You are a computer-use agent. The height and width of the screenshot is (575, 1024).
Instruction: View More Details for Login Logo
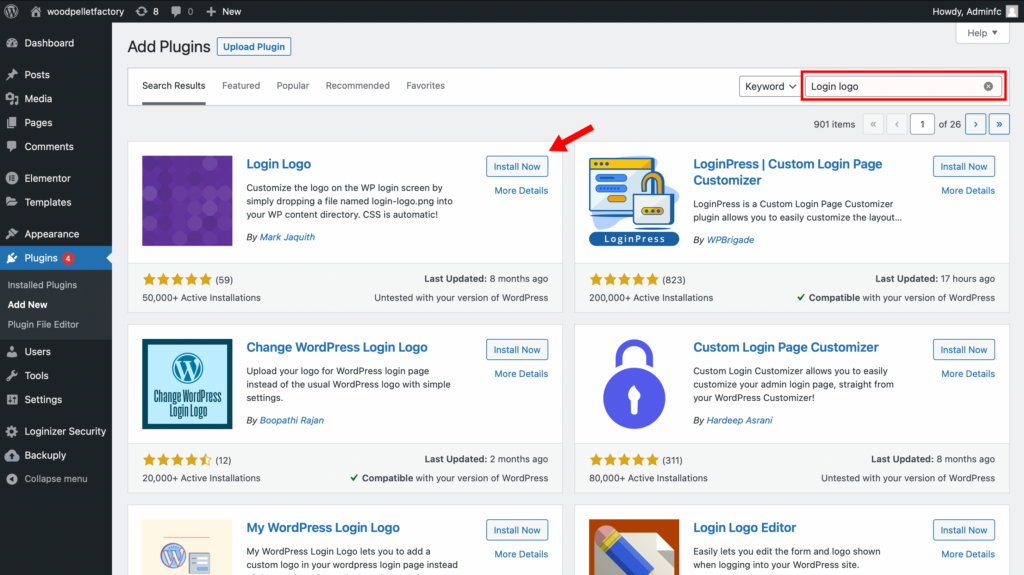(x=521, y=191)
